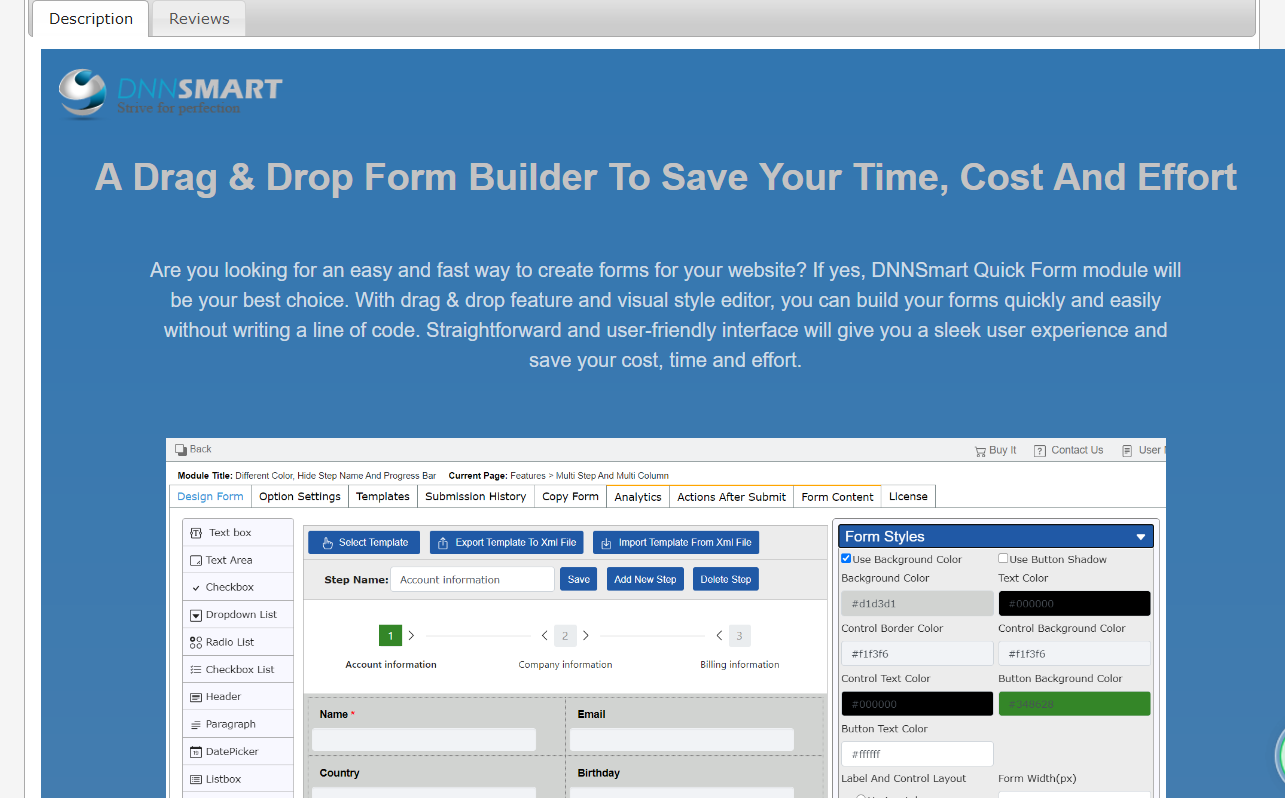Click step 2 number indicator
This screenshot has height=798, width=1285.
pyautogui.click(x=565, y=635)
